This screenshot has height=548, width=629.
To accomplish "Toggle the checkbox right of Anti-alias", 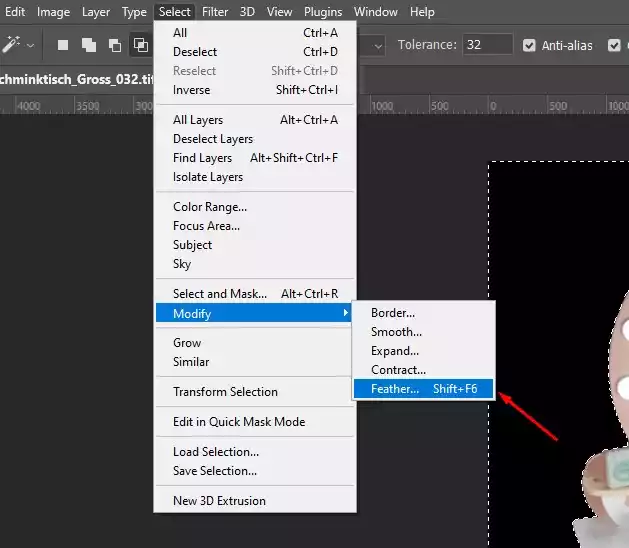I will pyautogui.click(x=615, y=45).
